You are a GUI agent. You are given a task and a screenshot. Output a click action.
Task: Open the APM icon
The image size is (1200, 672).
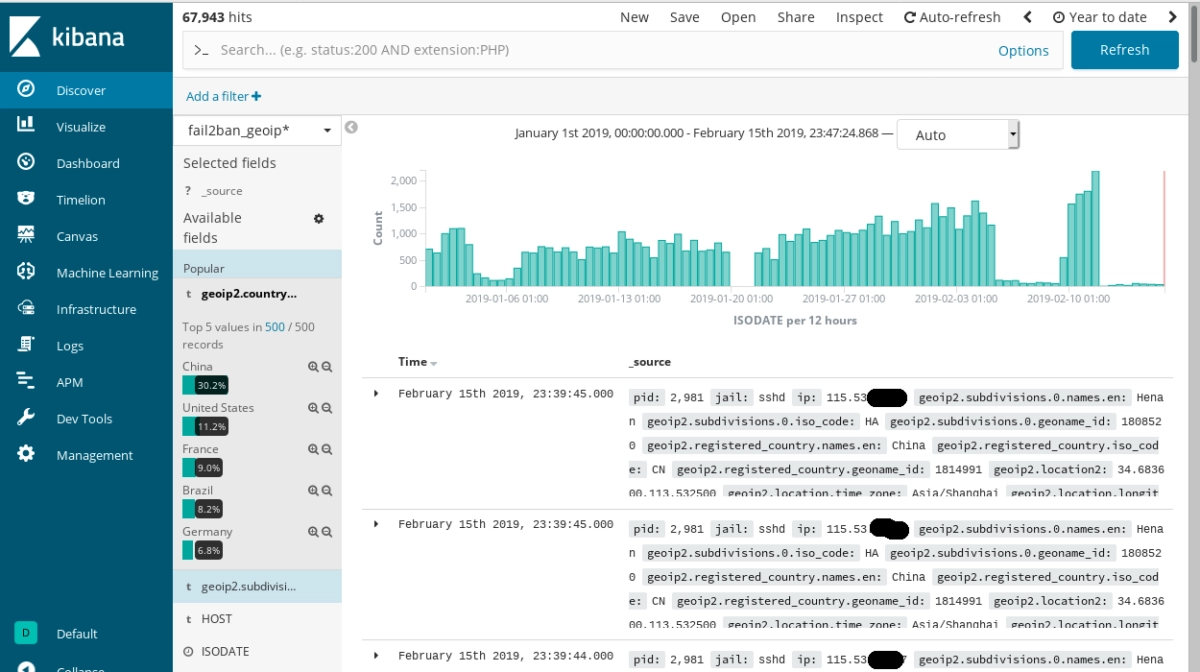point(26,381)
